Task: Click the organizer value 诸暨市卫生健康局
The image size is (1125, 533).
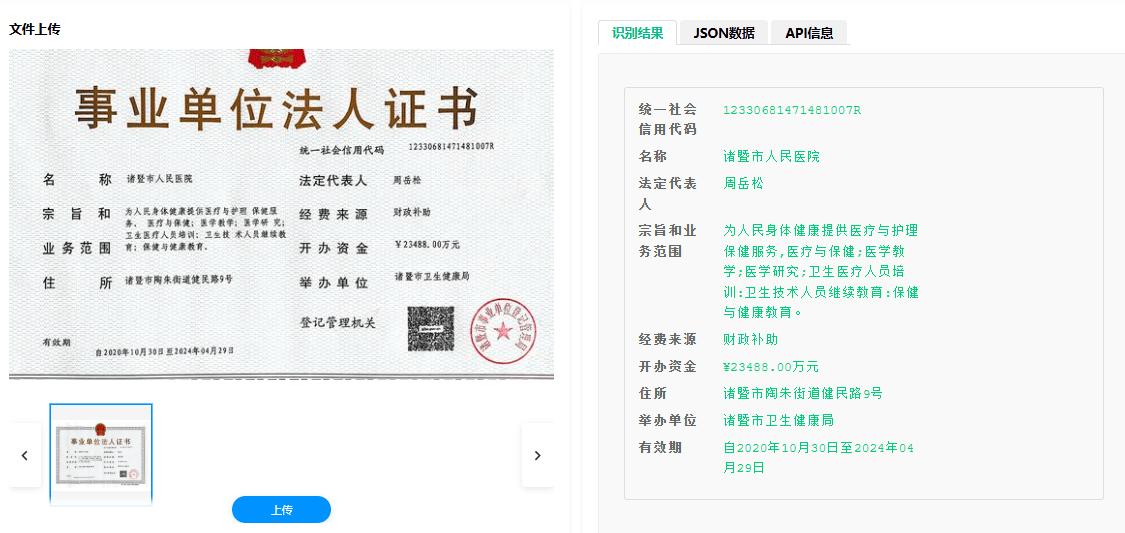Action: [778, 420]
